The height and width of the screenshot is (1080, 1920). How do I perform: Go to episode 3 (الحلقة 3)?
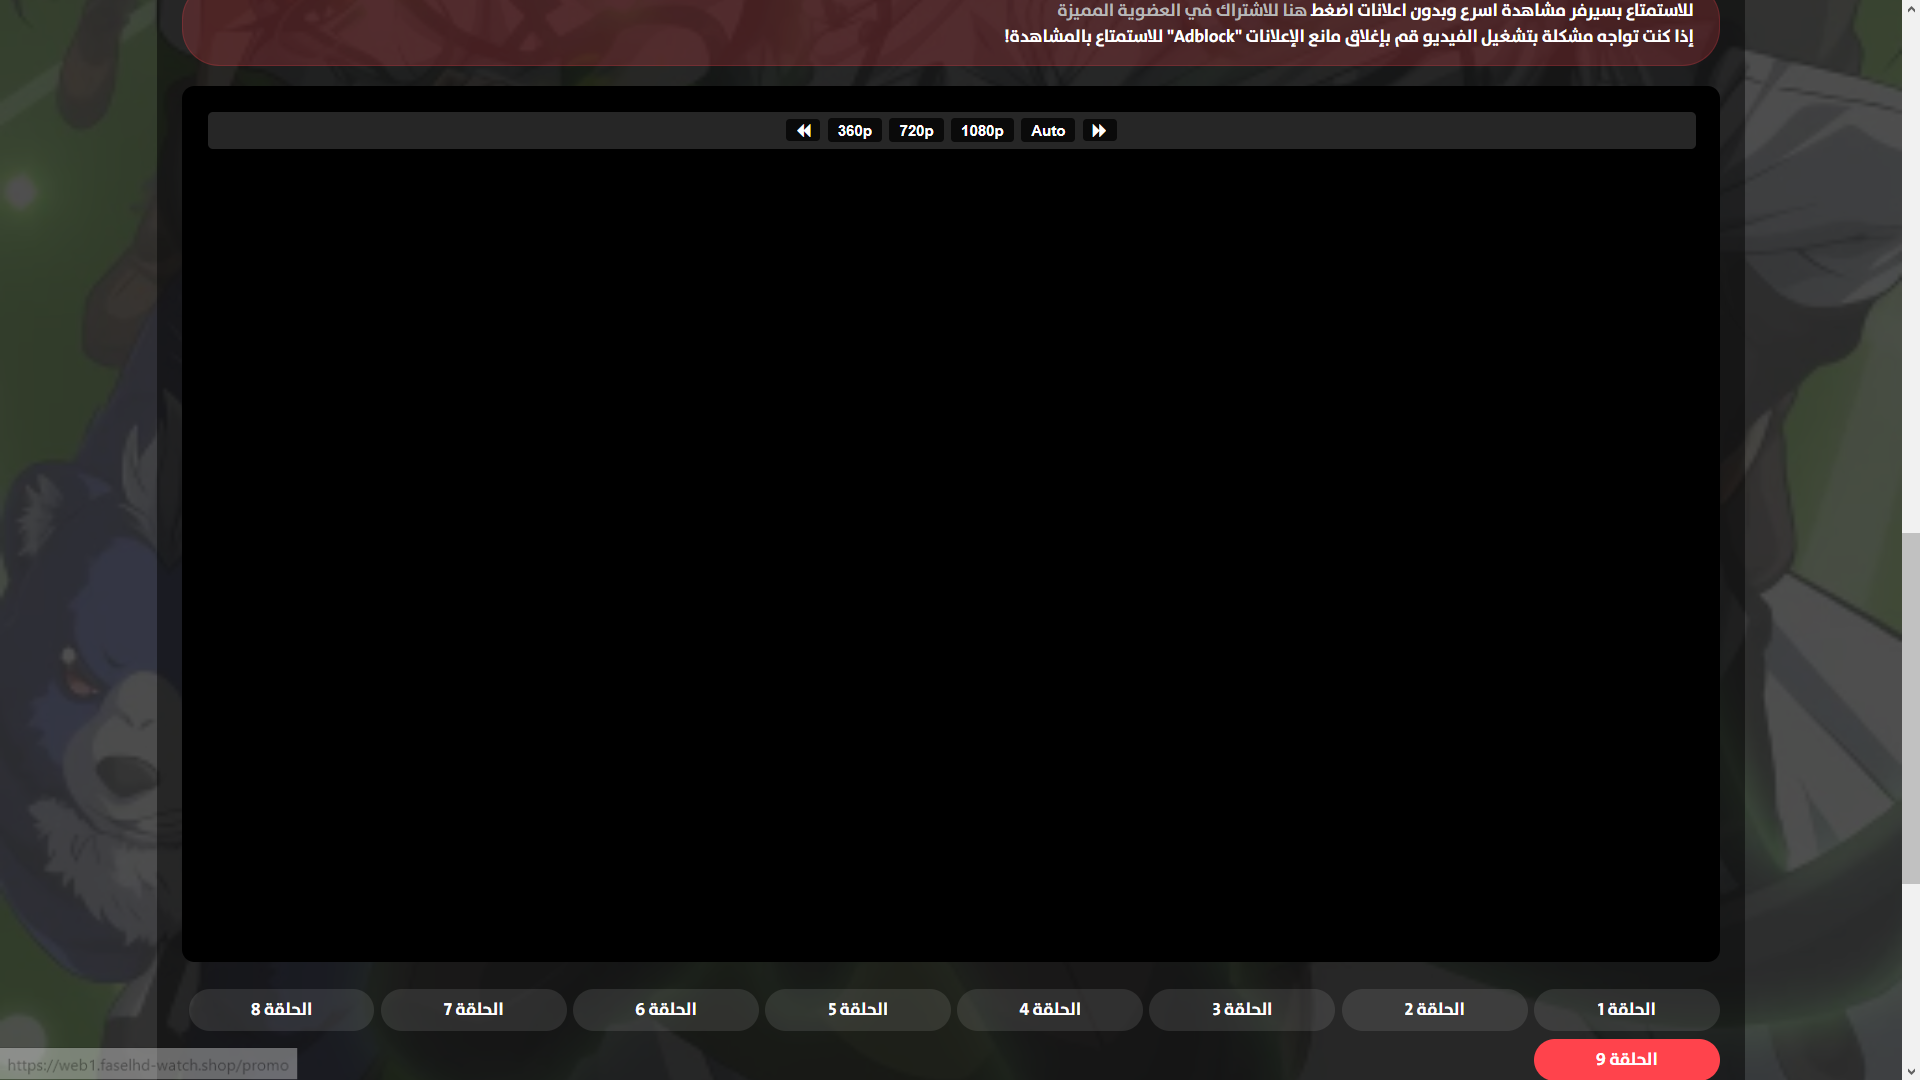coord(1242,1009)
